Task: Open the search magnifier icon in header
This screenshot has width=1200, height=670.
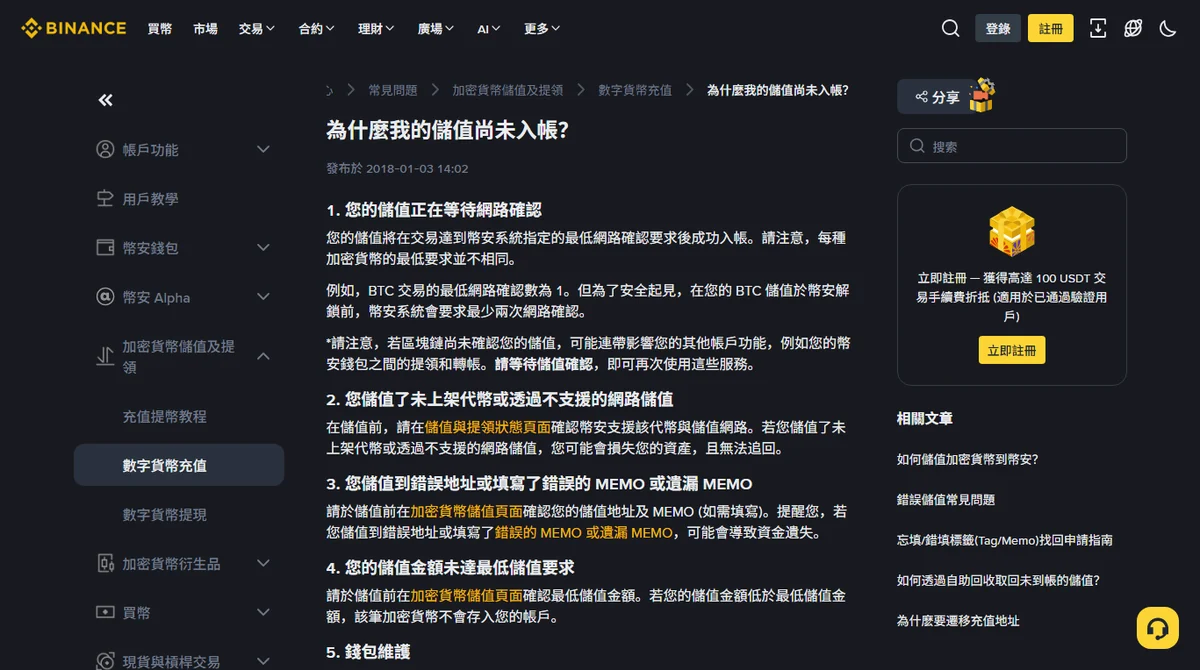Action: pos(950,28)
